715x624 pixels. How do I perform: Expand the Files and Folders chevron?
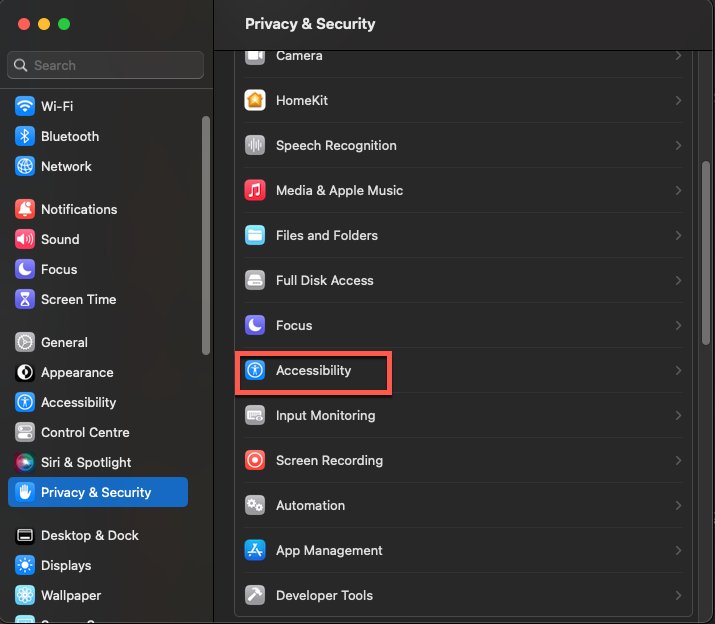(x=679, y=235)
